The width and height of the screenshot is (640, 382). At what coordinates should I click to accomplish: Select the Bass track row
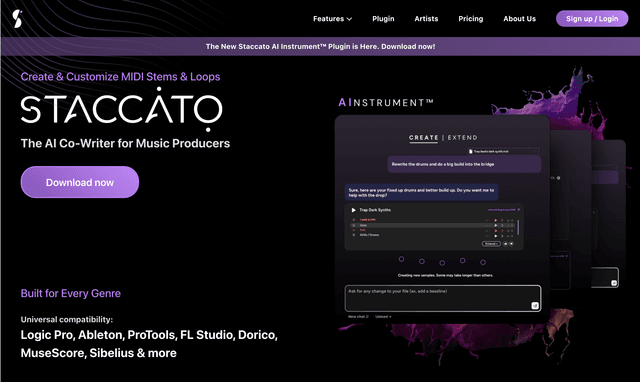click(433, 225)
